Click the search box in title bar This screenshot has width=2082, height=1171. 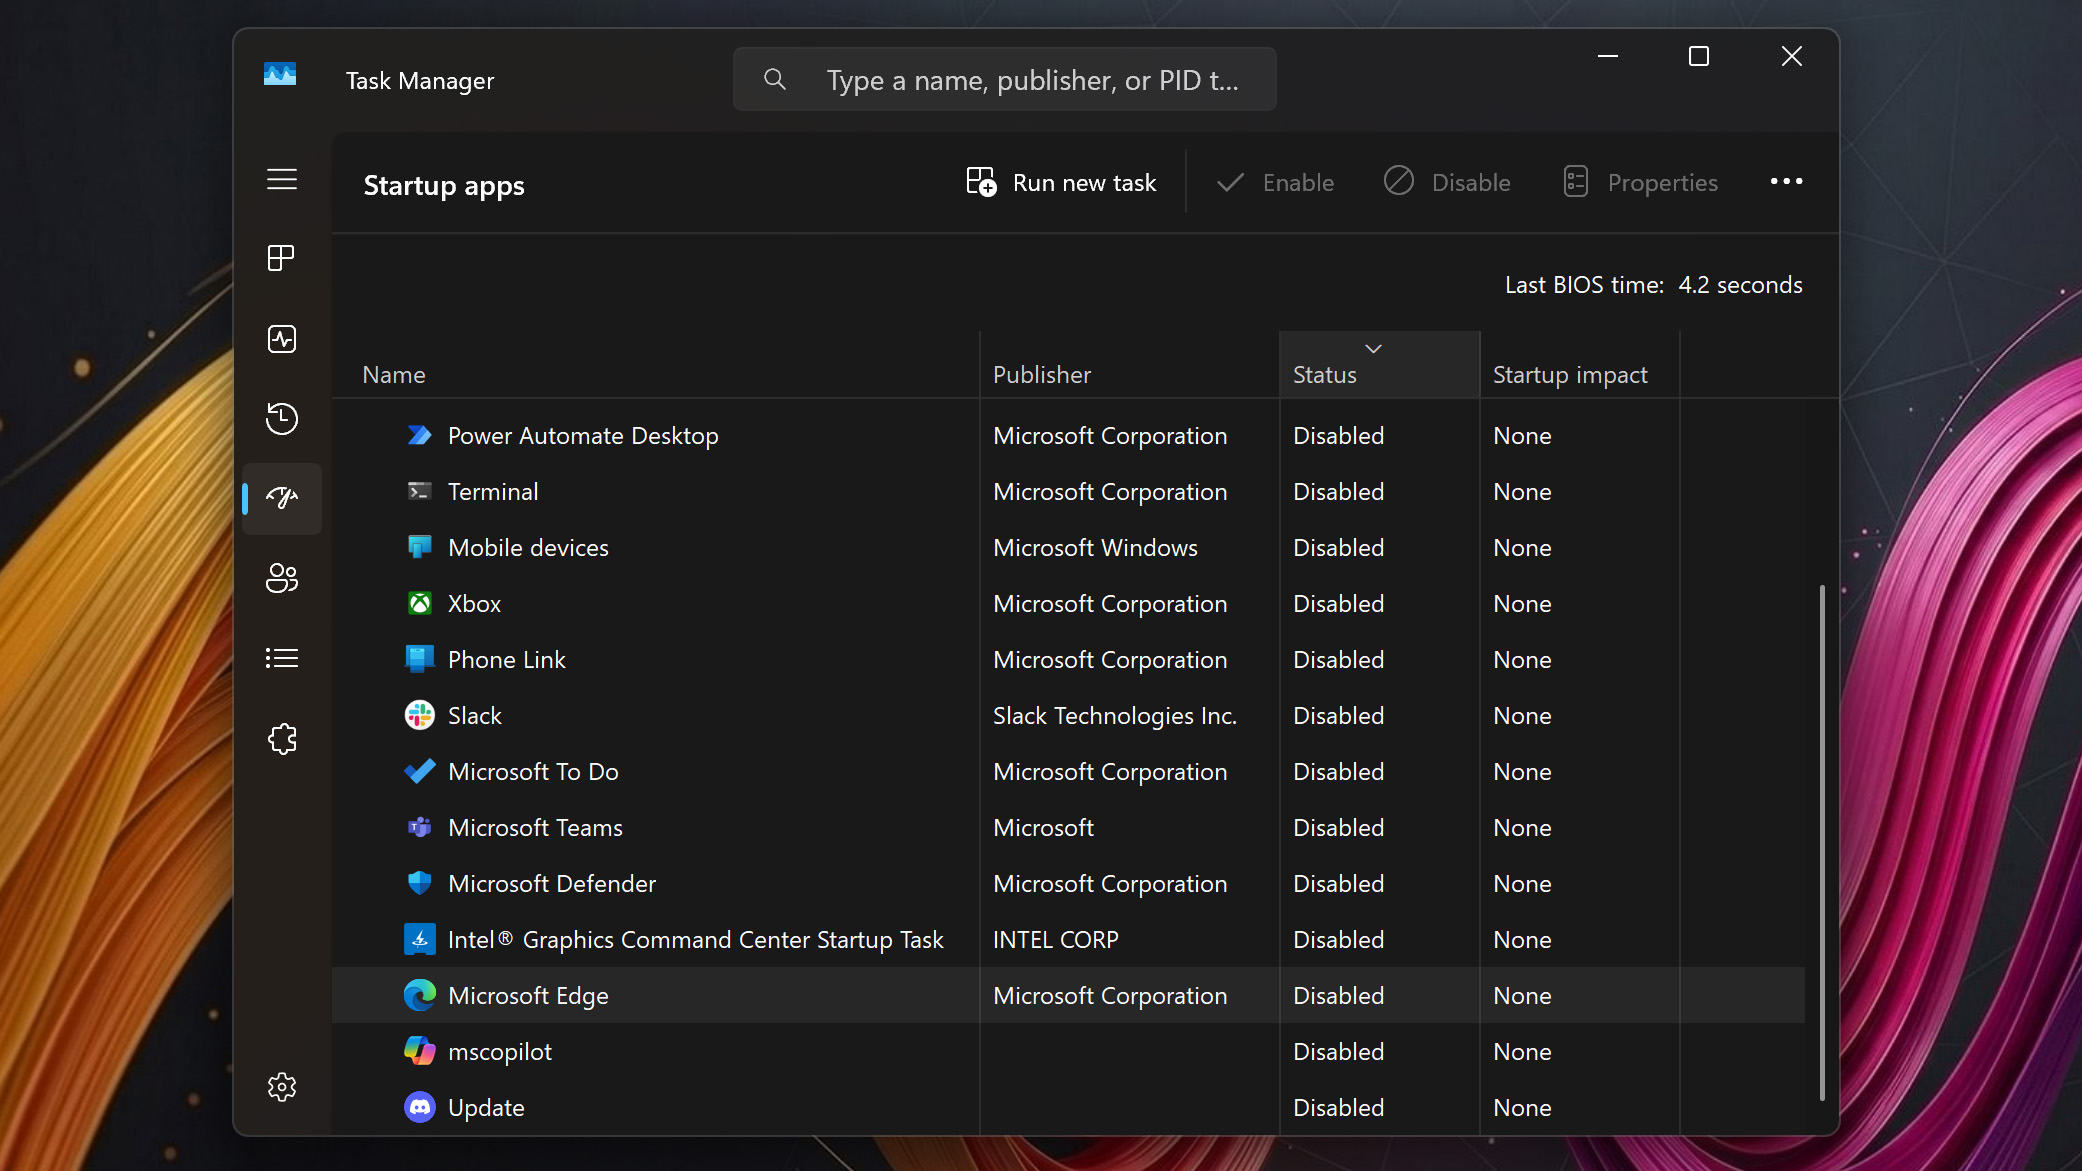point(1005,79)
